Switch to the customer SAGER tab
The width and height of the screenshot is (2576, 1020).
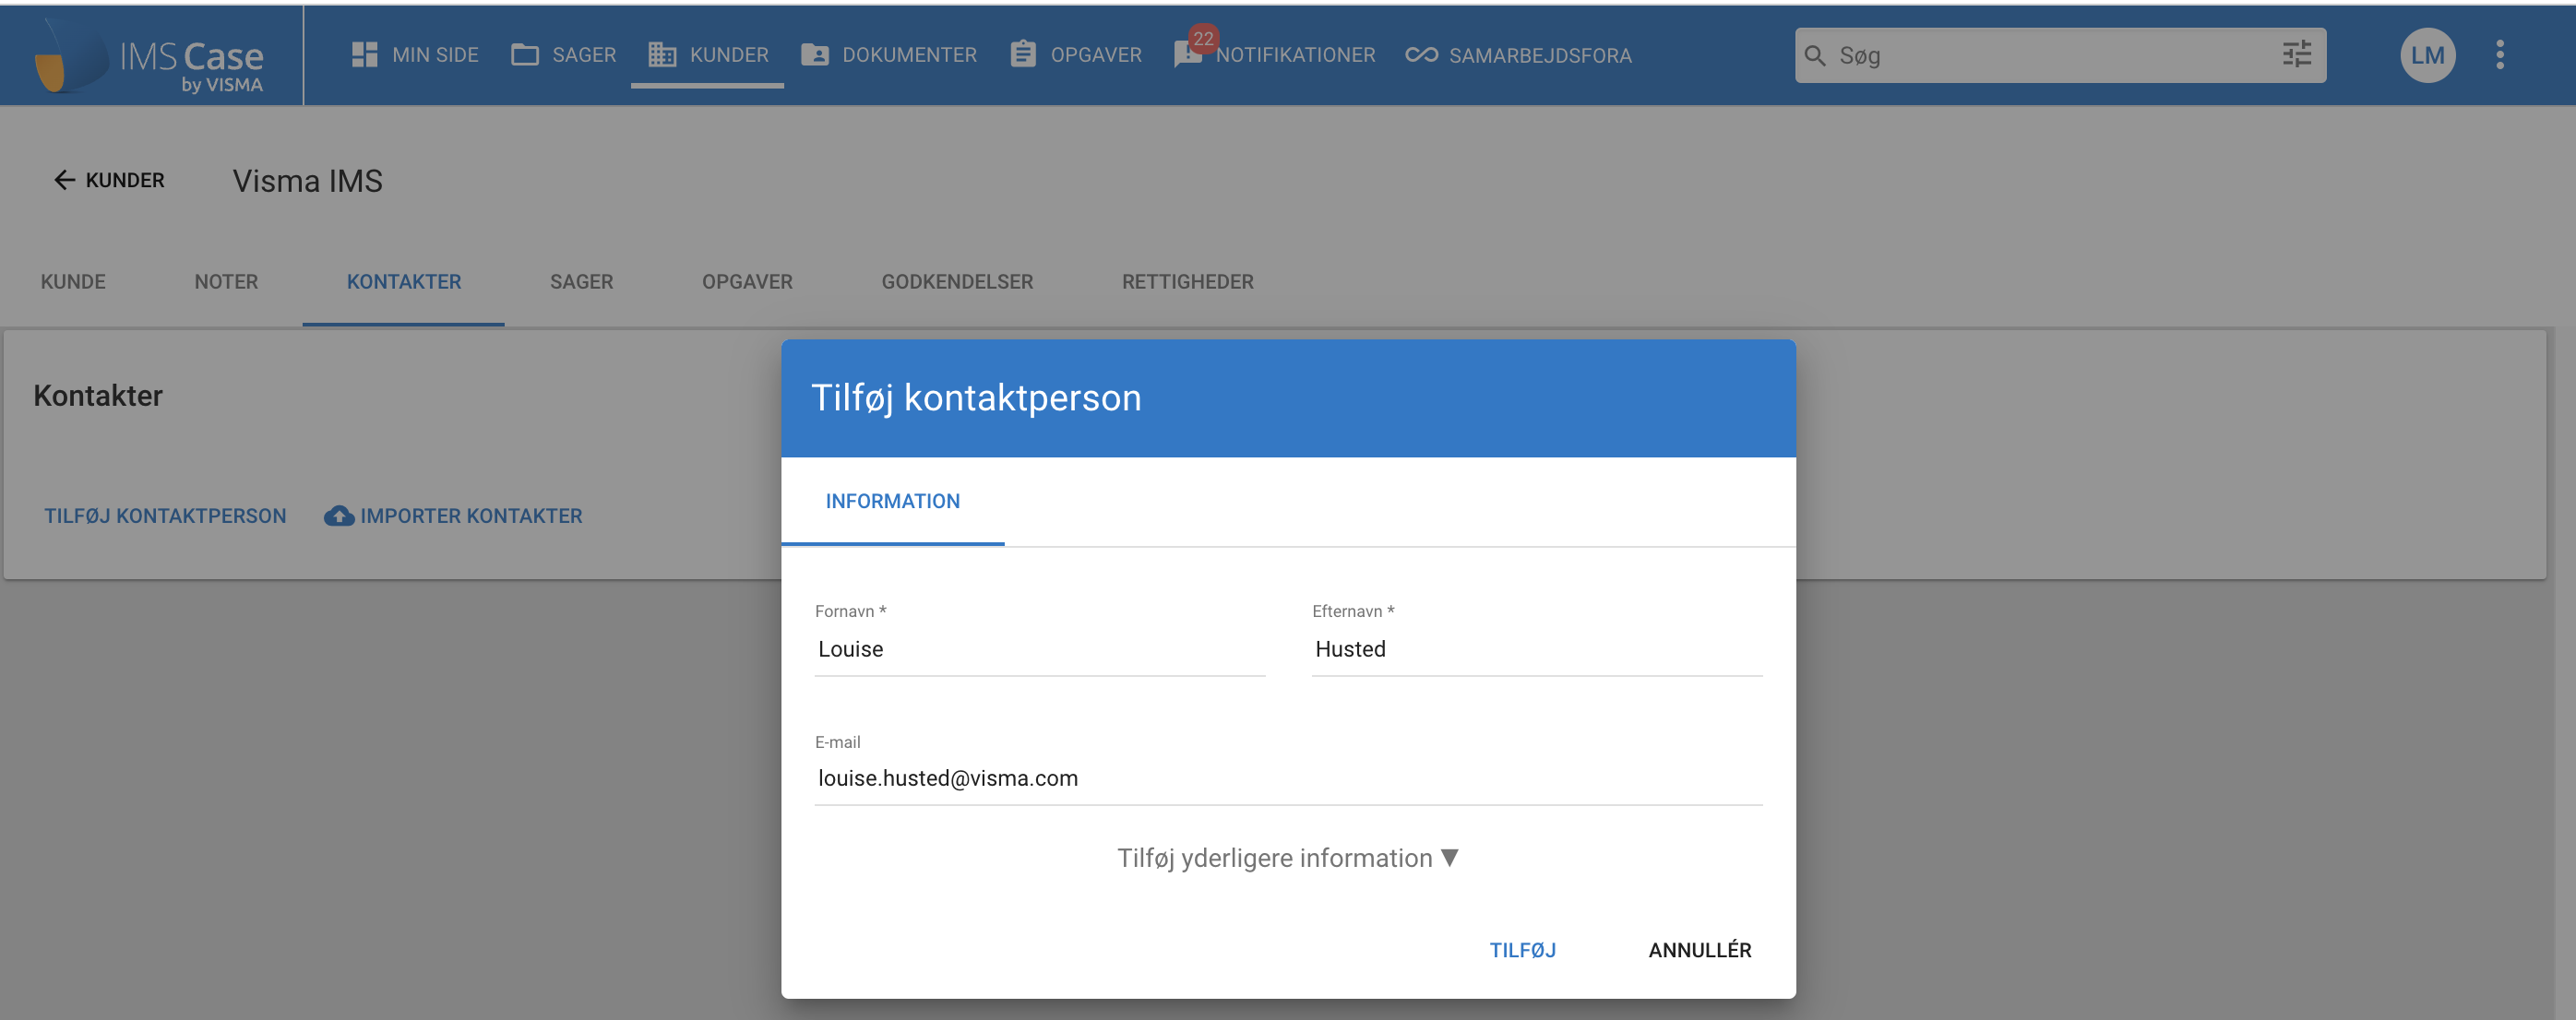(x=581, y=282)
